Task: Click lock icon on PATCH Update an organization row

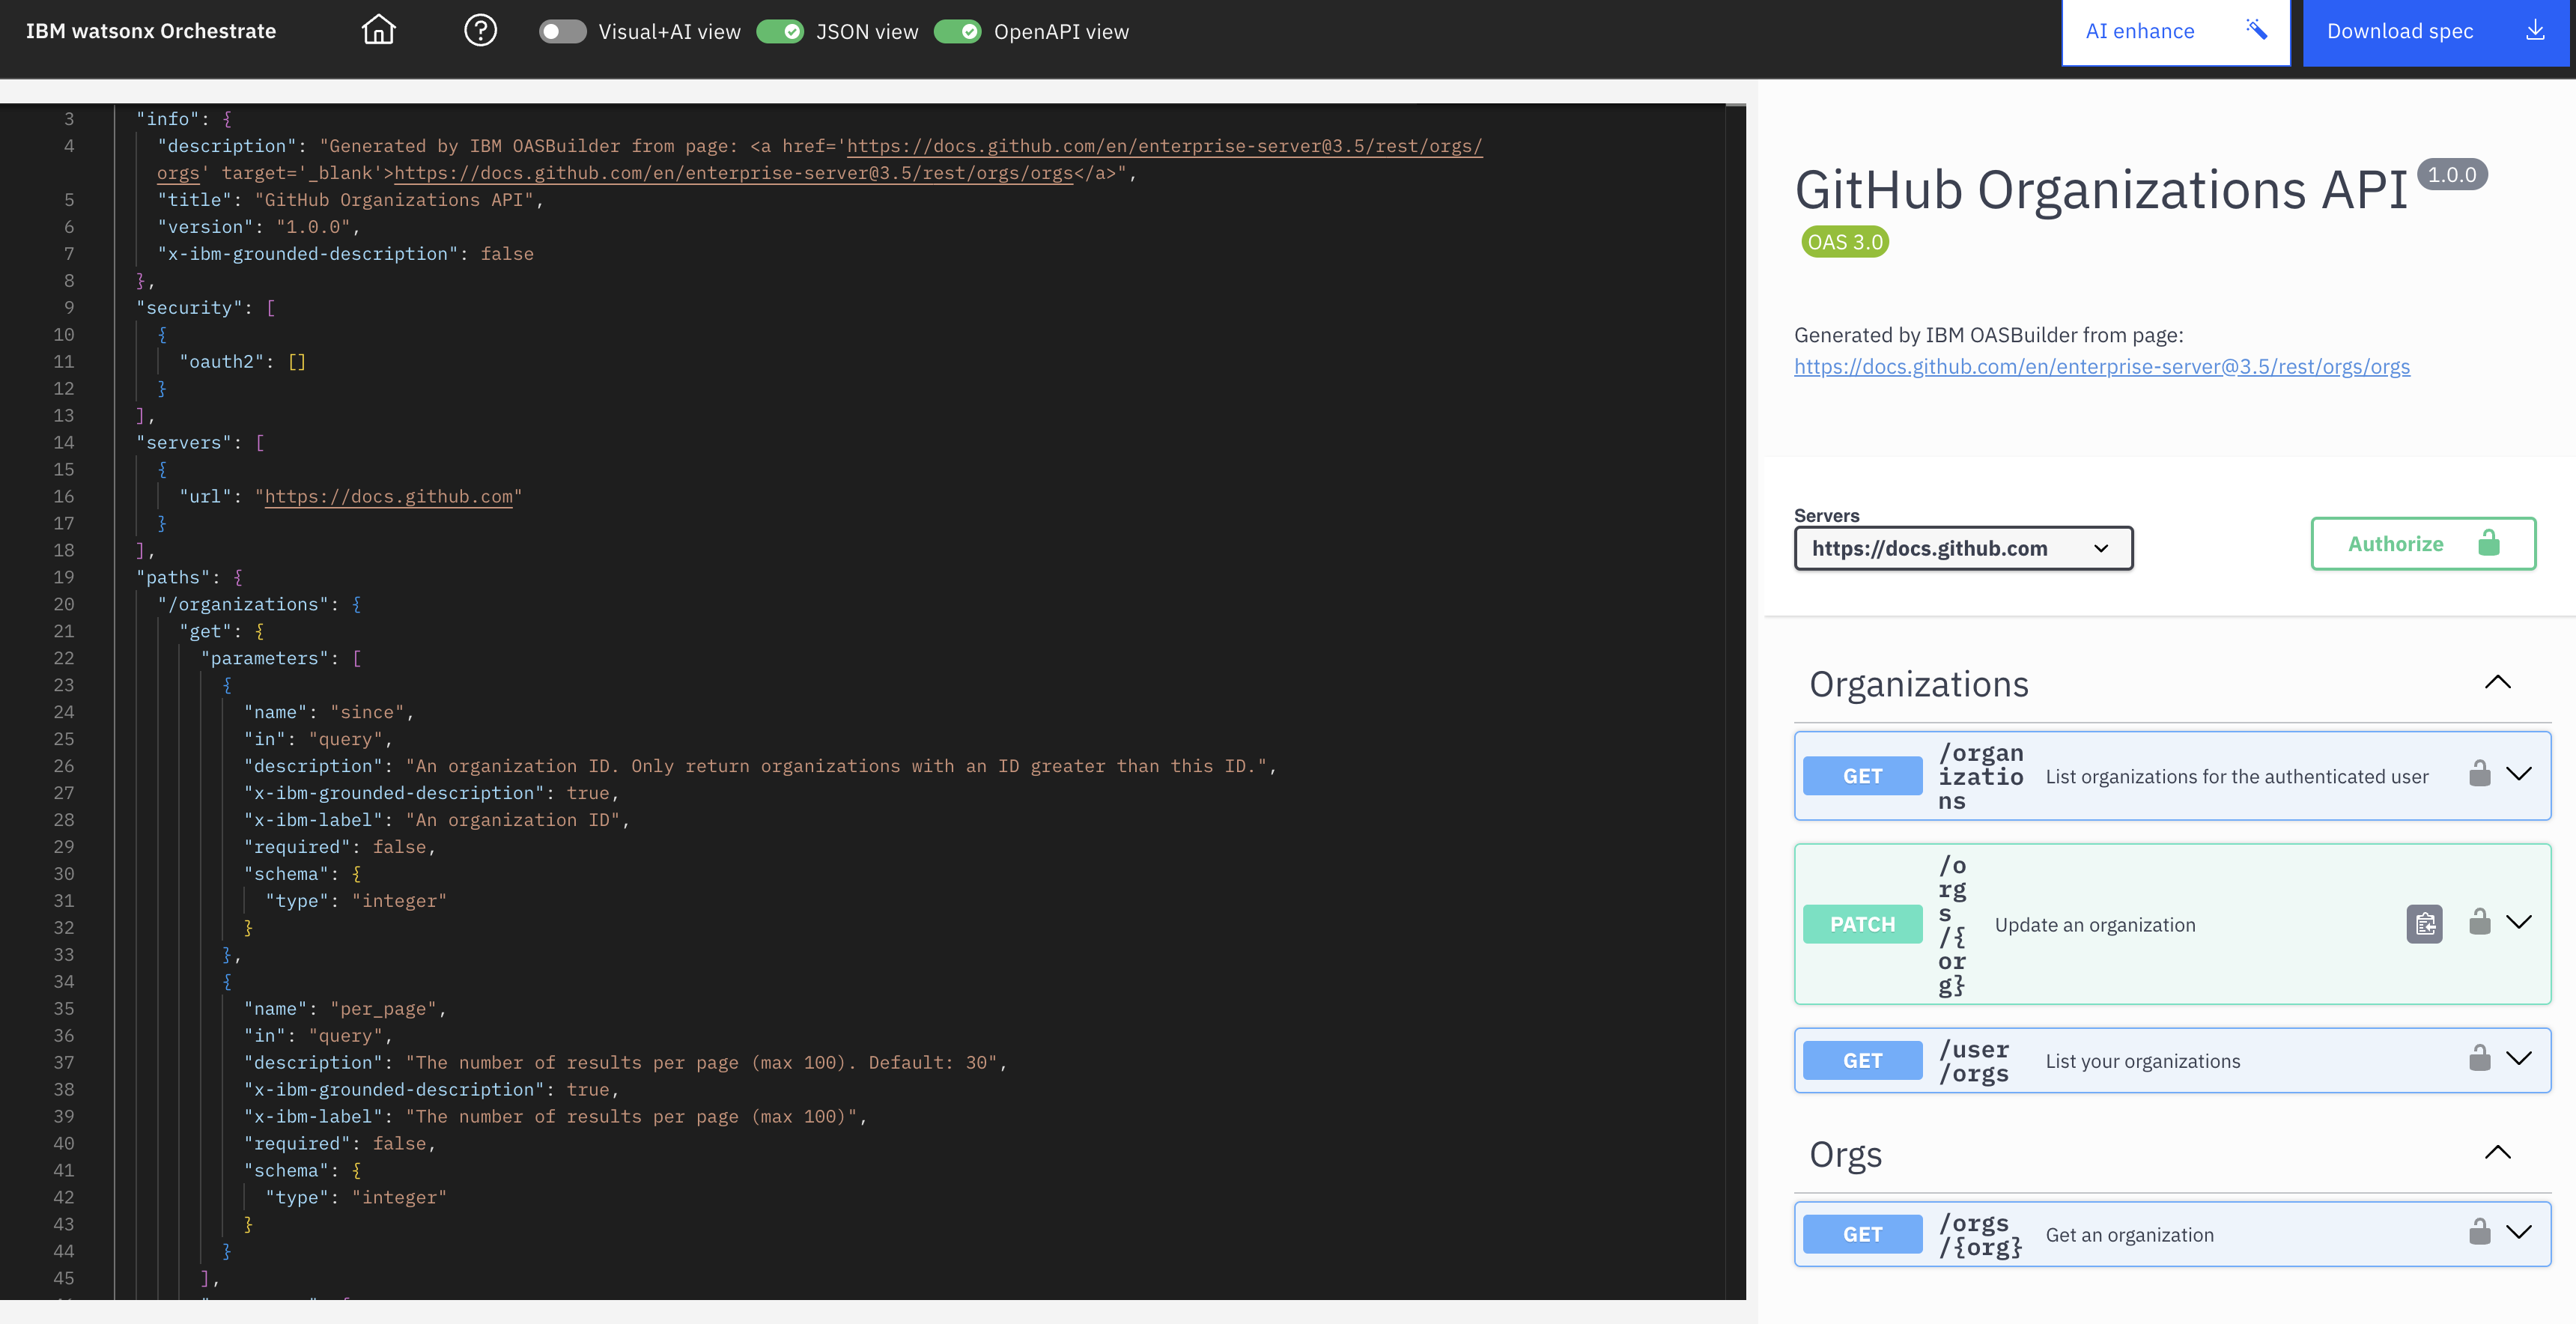Action: (2479, 921)
